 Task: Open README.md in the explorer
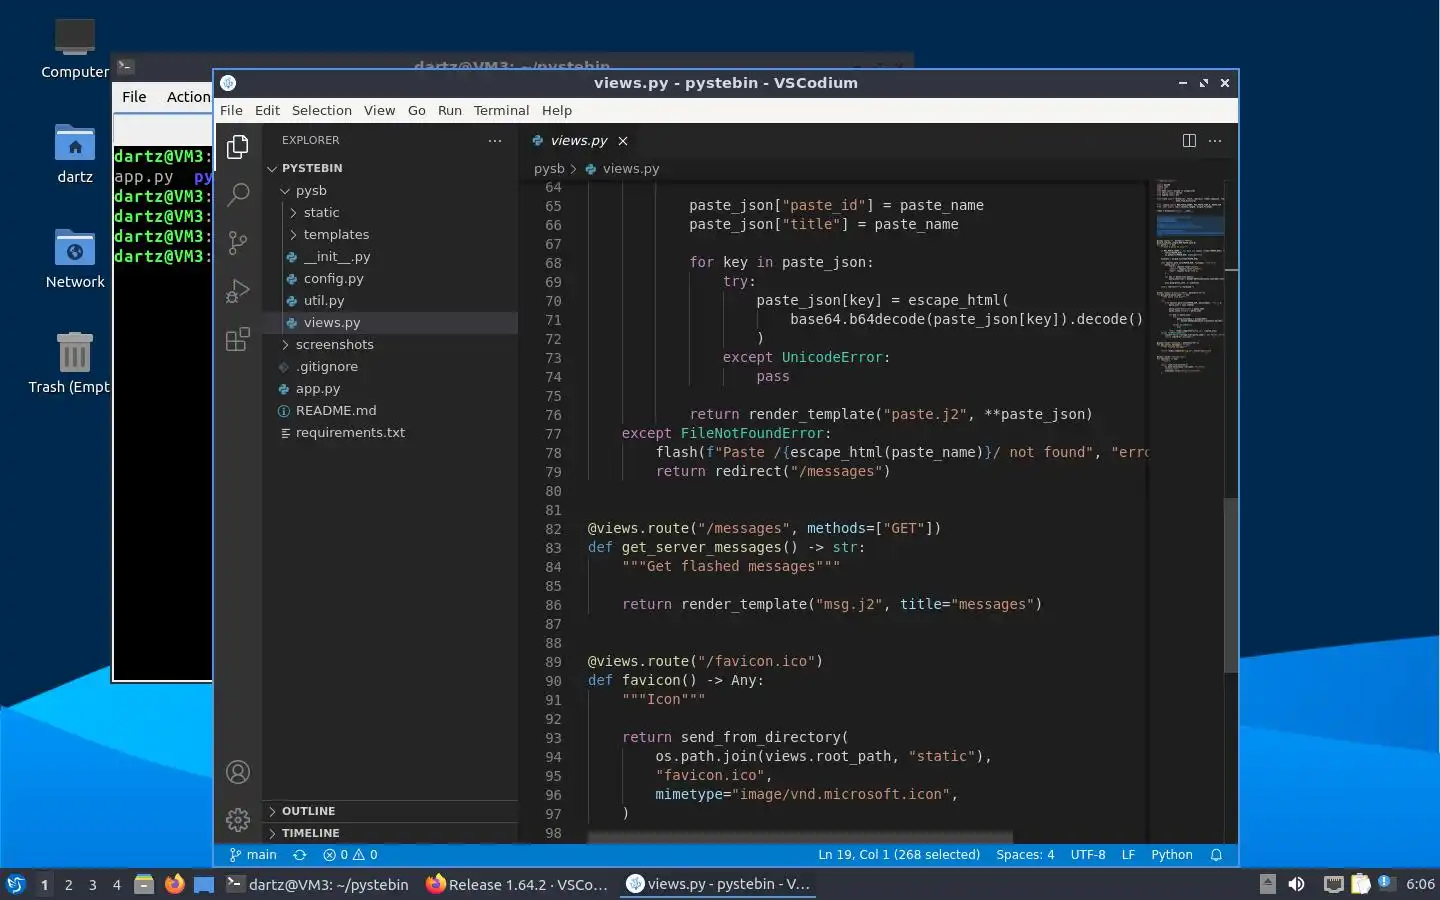pos(390,410)
